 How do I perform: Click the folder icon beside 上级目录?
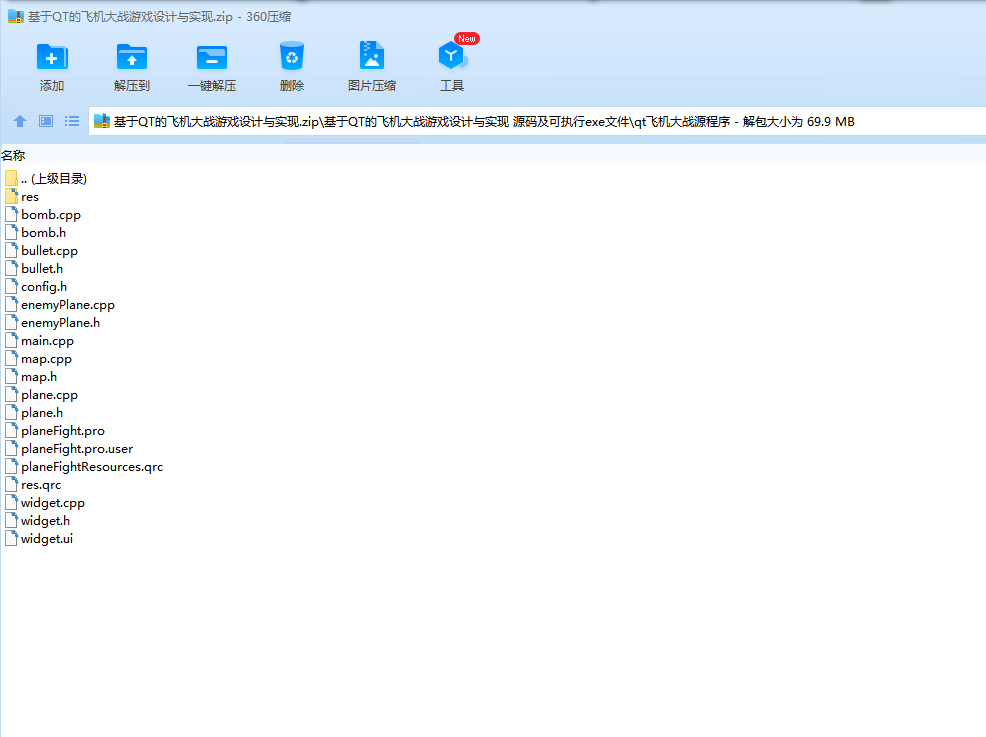point(11,179)
